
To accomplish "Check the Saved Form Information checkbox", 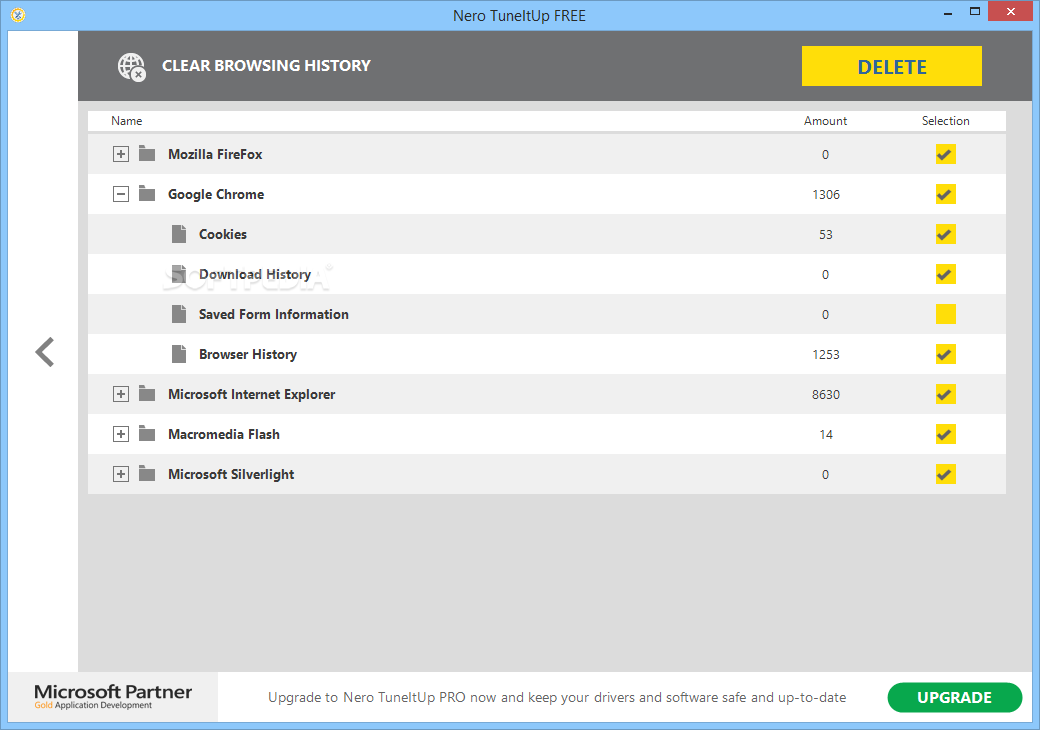I will point(945,314).
